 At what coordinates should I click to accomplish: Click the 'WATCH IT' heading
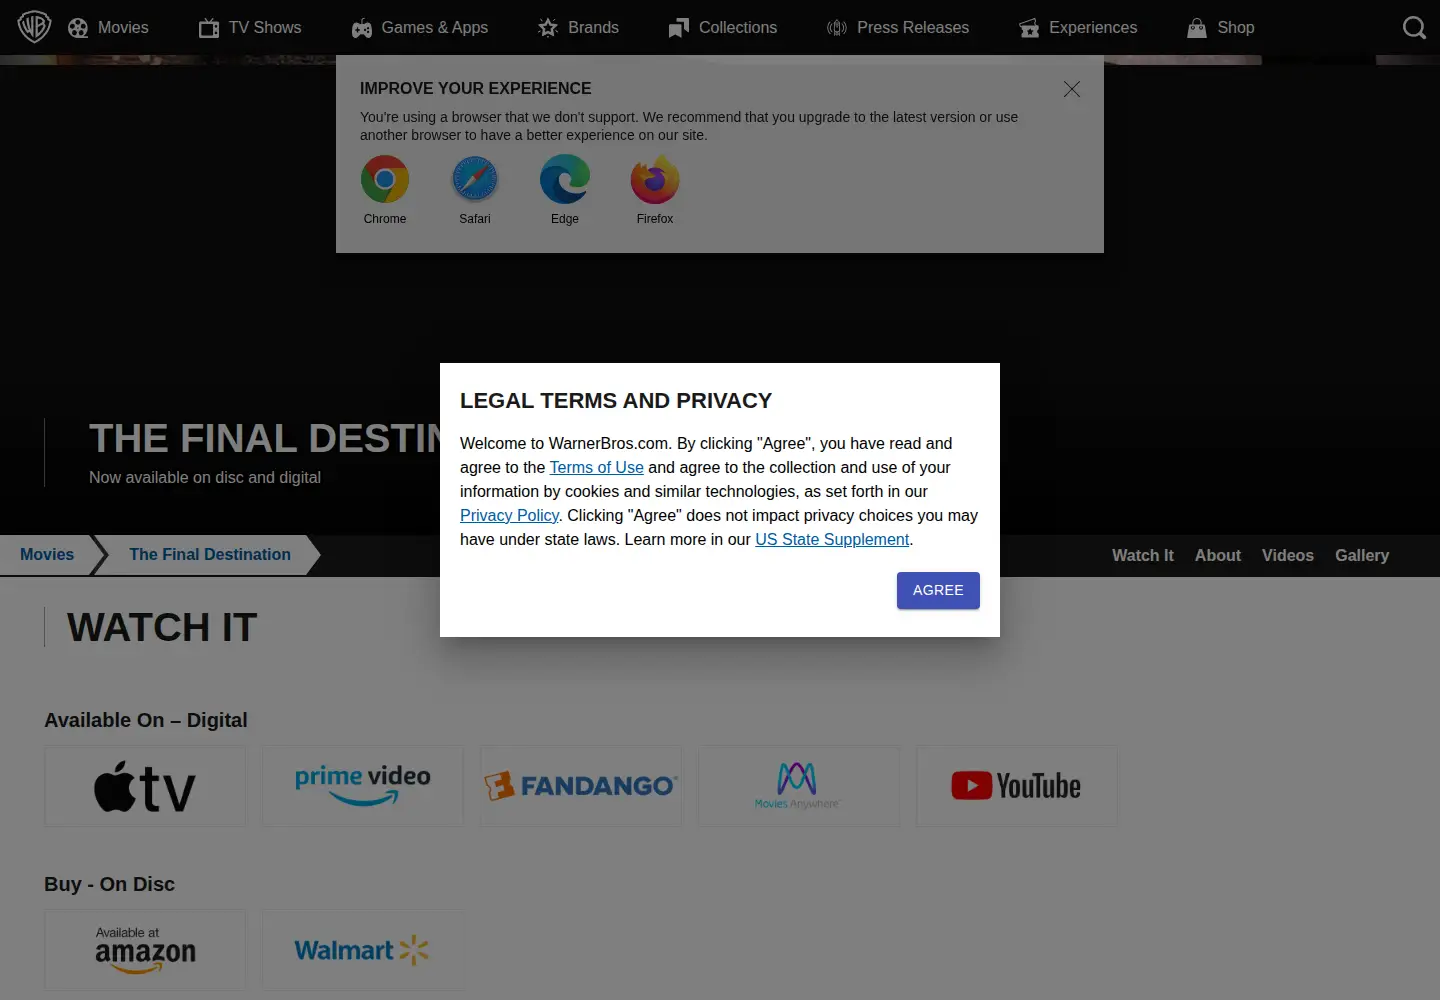click(162, 627)
